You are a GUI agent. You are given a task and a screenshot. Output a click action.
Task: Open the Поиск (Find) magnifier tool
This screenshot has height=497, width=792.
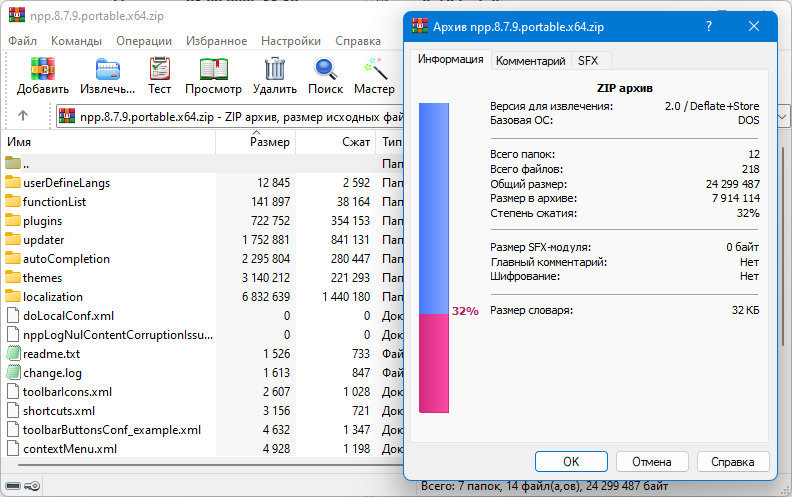(325, 69)
